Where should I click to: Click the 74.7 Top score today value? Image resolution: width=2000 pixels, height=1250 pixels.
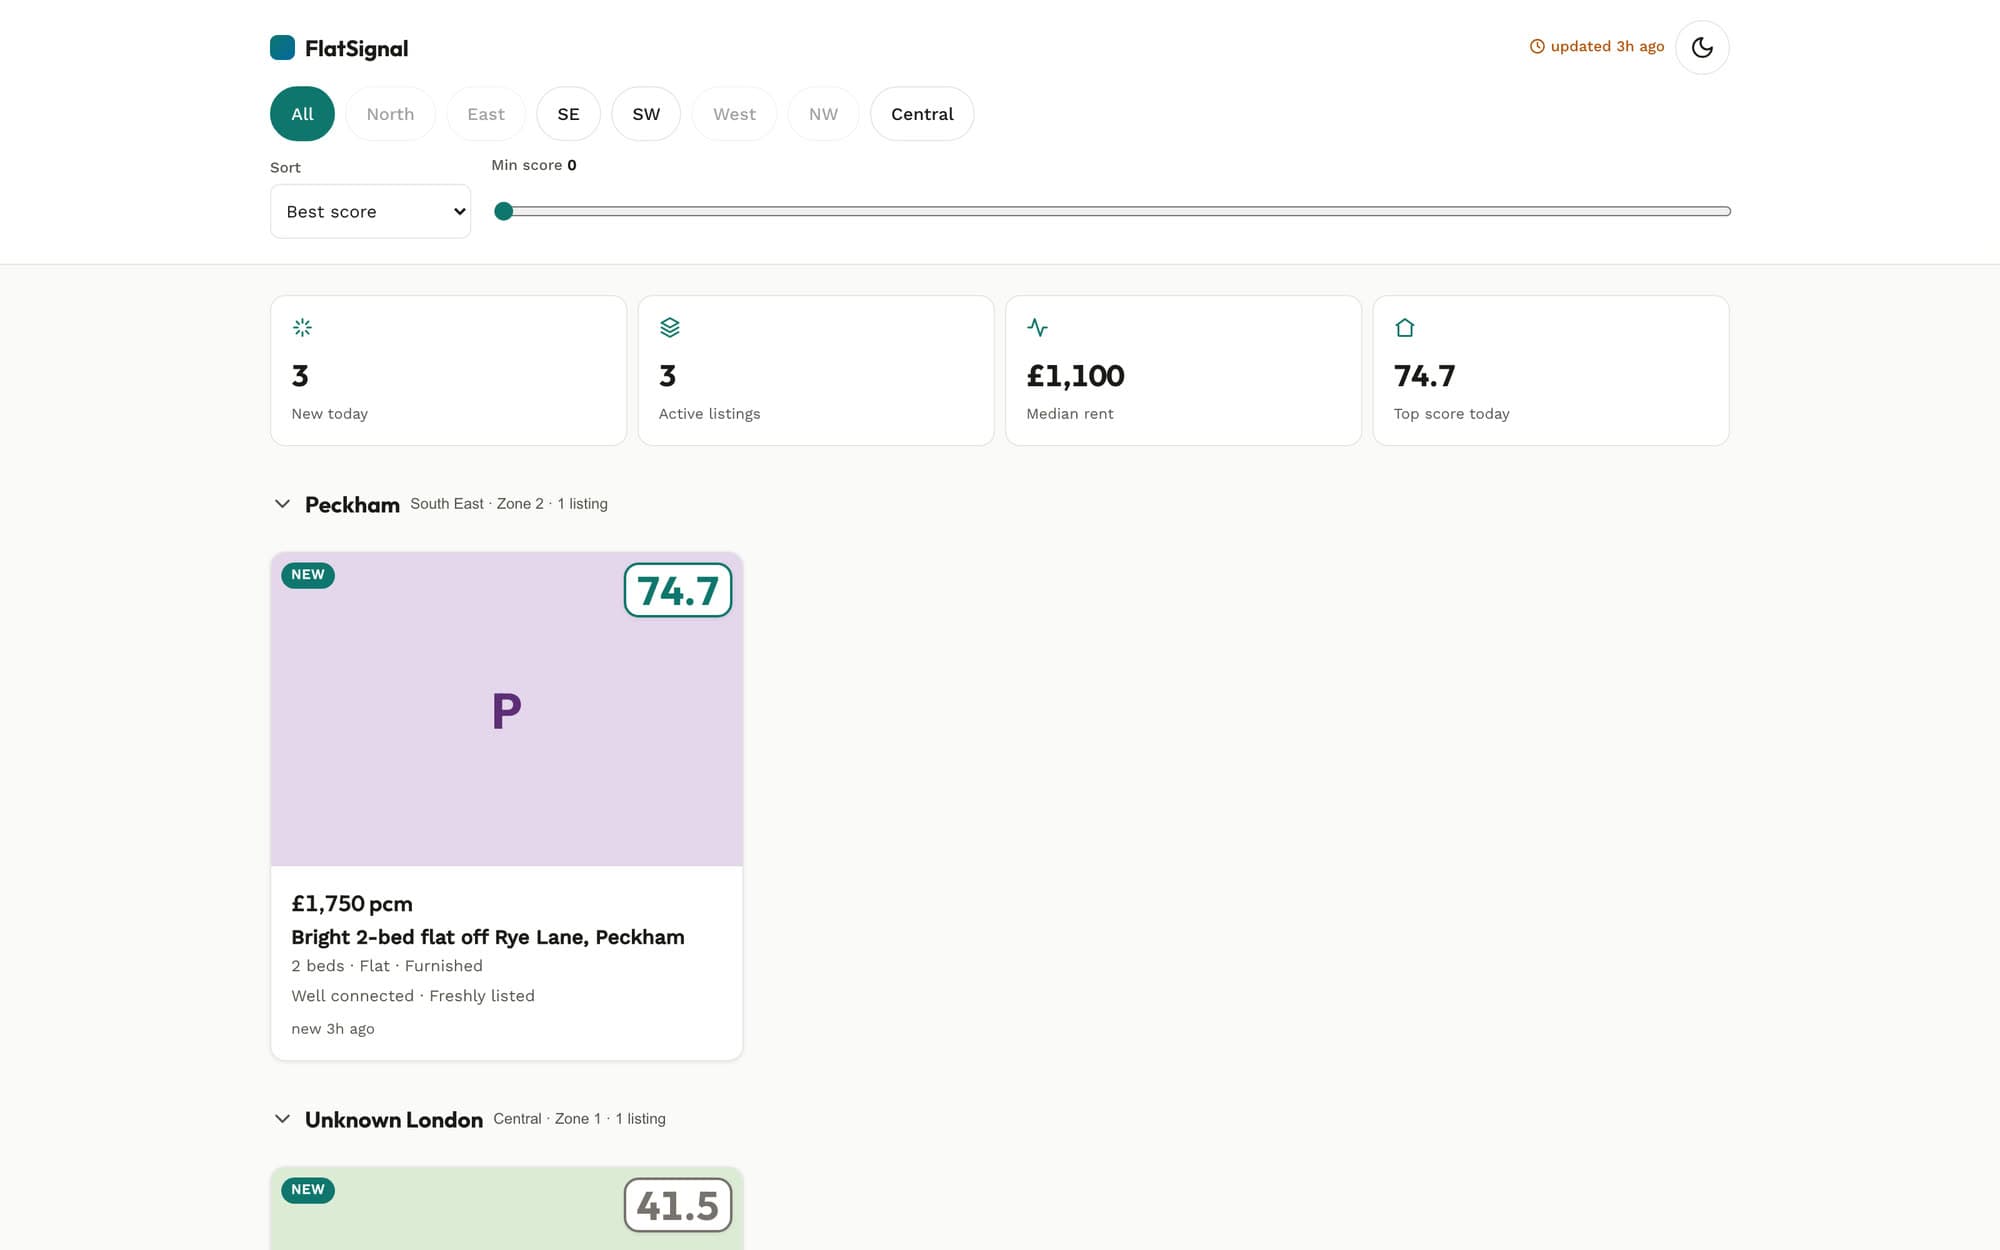coord(1424,376)
